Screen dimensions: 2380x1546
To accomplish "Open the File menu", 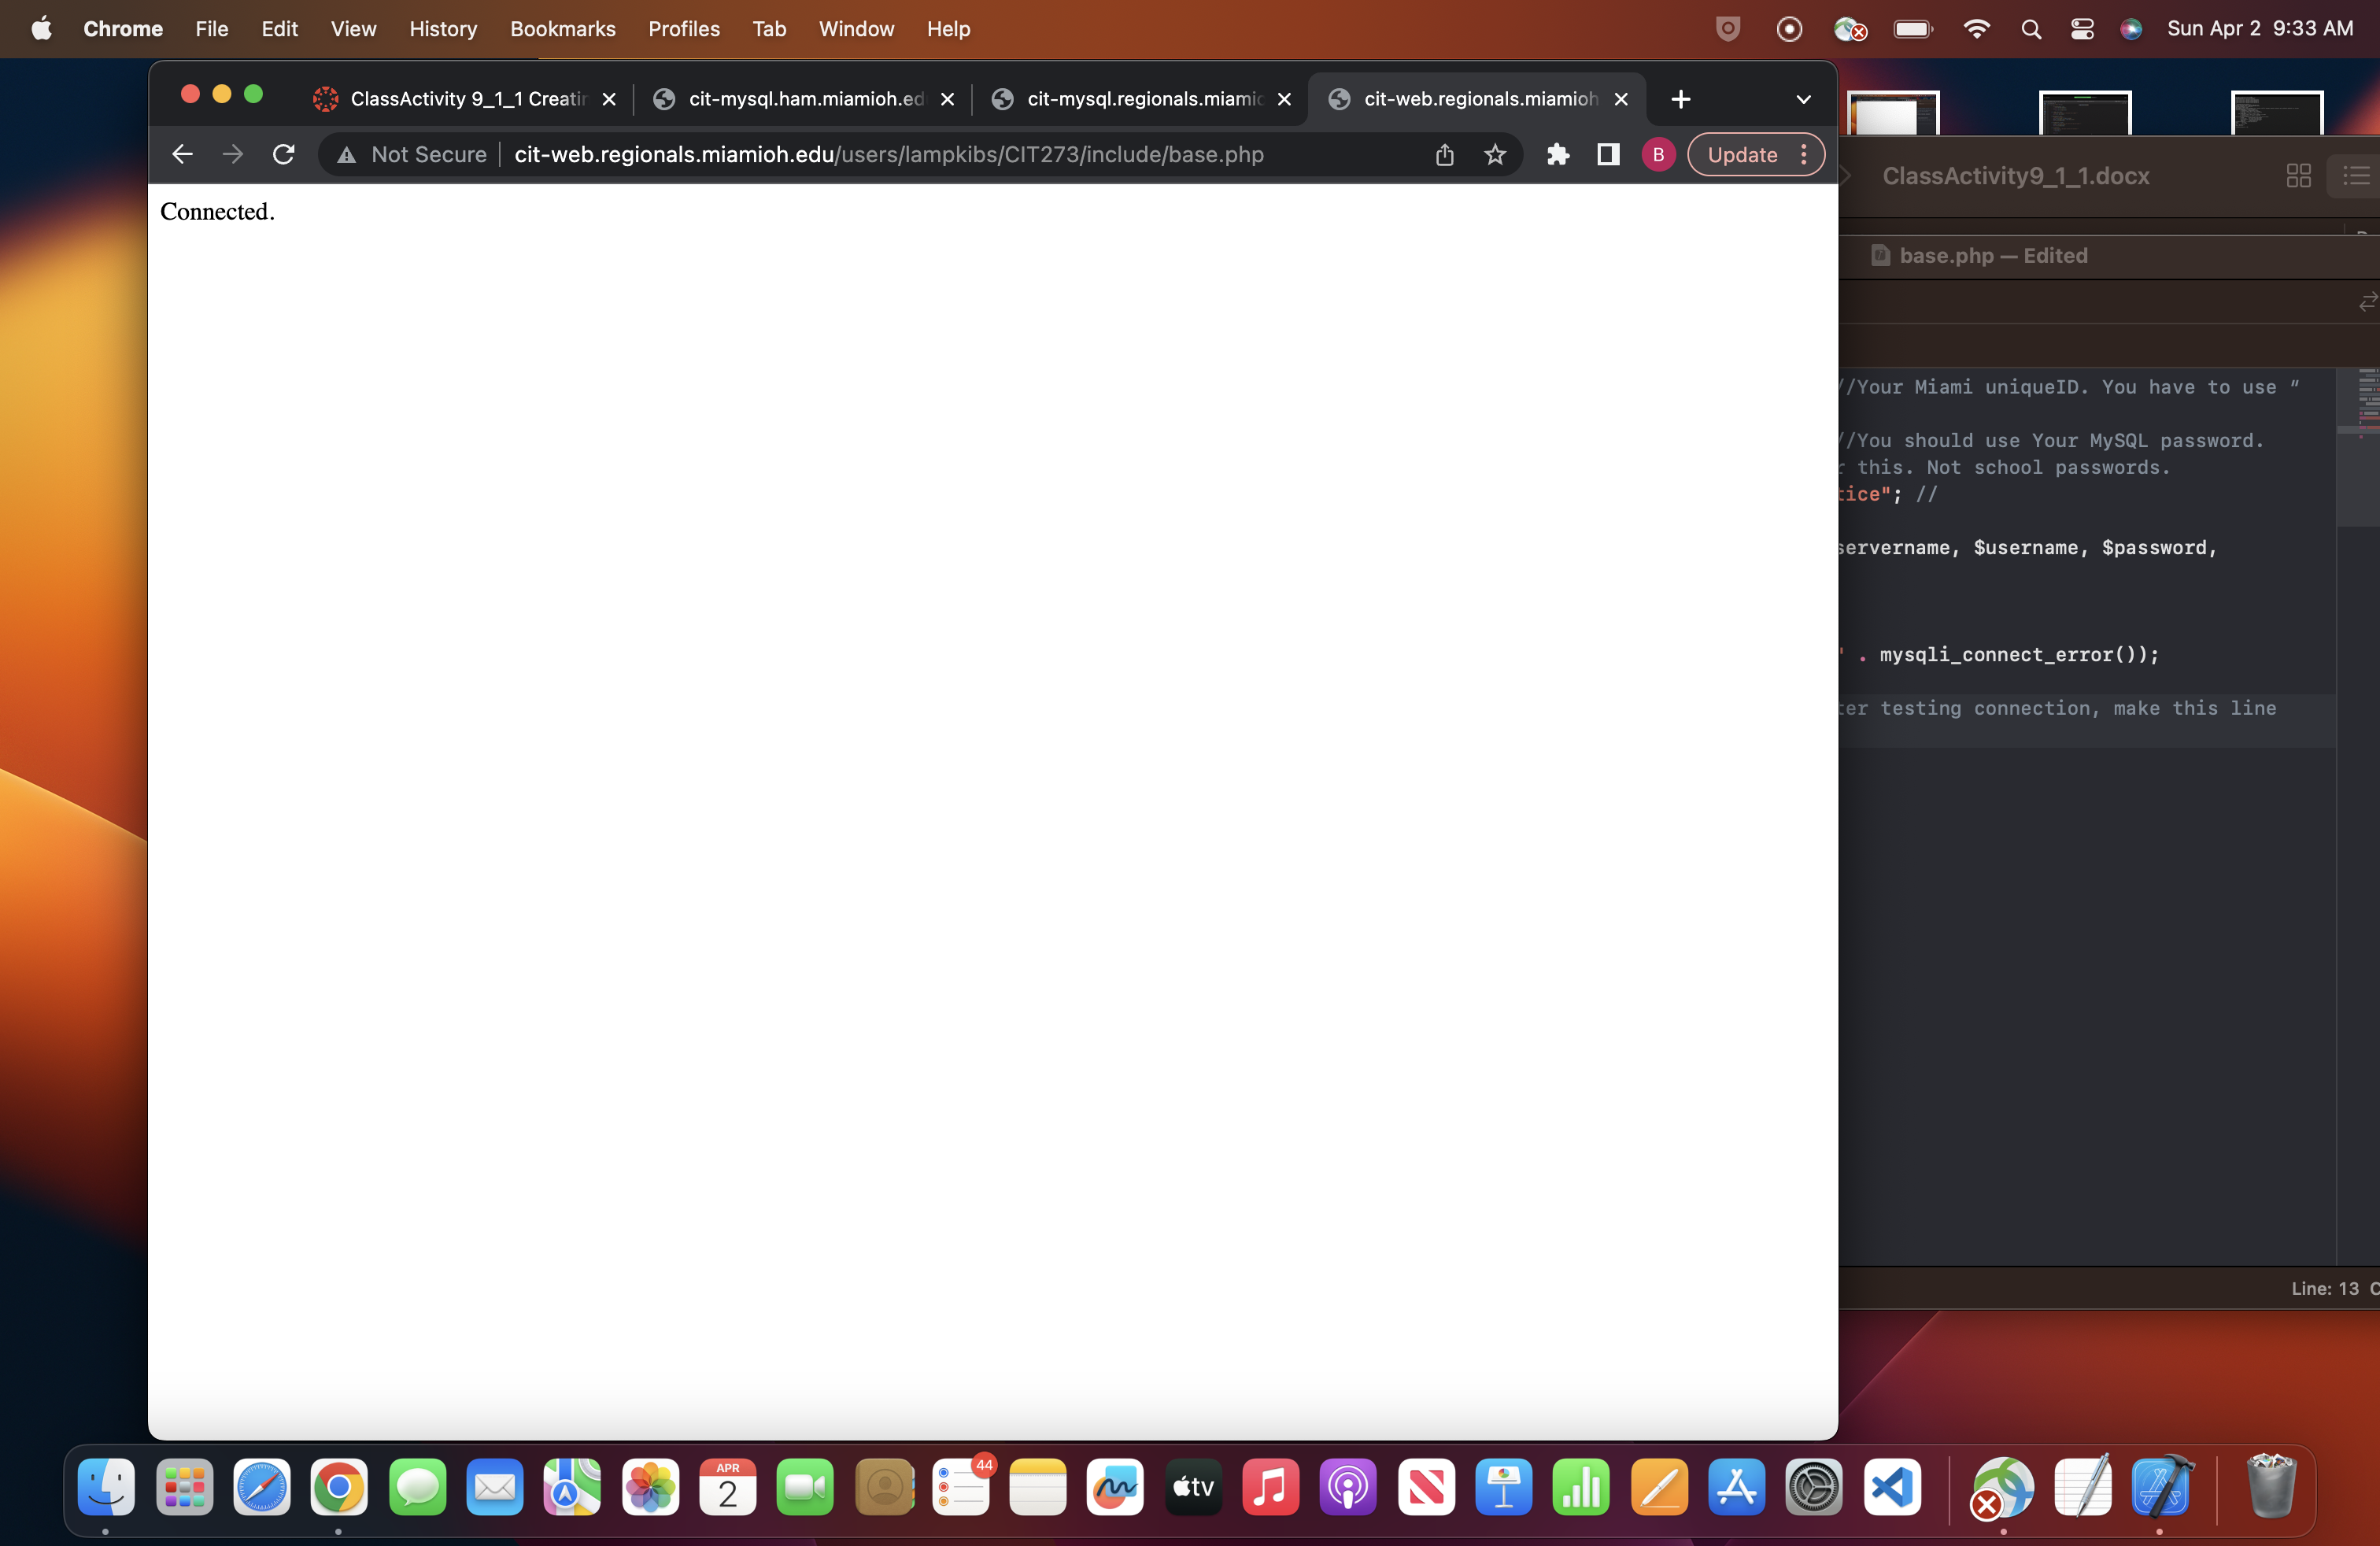I will (x=212, y=29).
